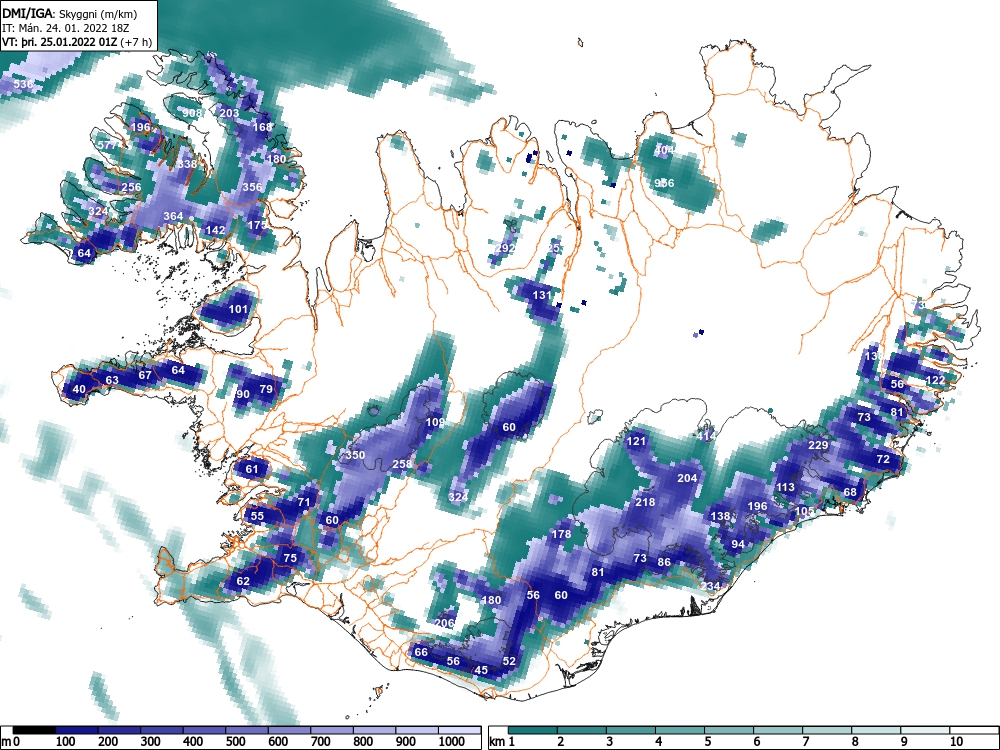Click the 40 value on Snæfellsnes tip

pyautogui.click(x=79, y=390)
